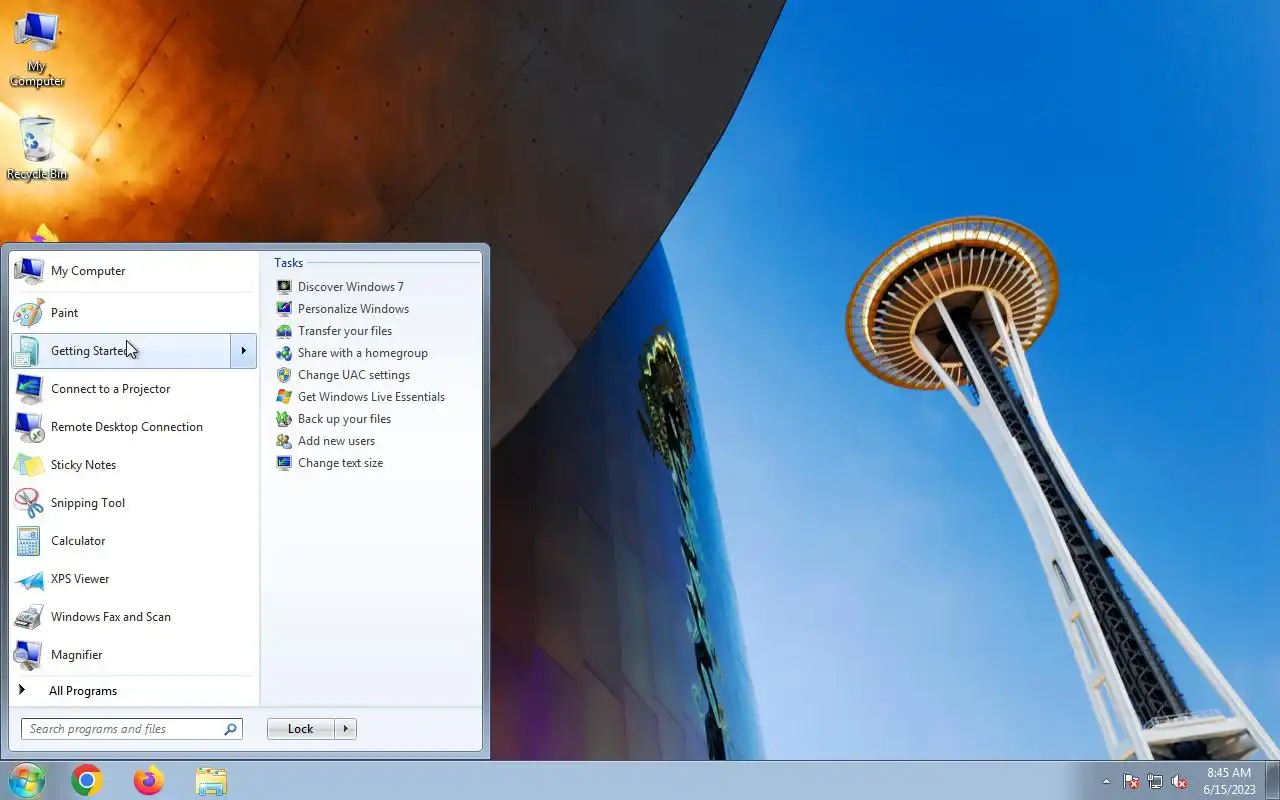This screenshot has height=800, width=1280.
Task: Click the network tray icon
Action: pos(1155,781)
